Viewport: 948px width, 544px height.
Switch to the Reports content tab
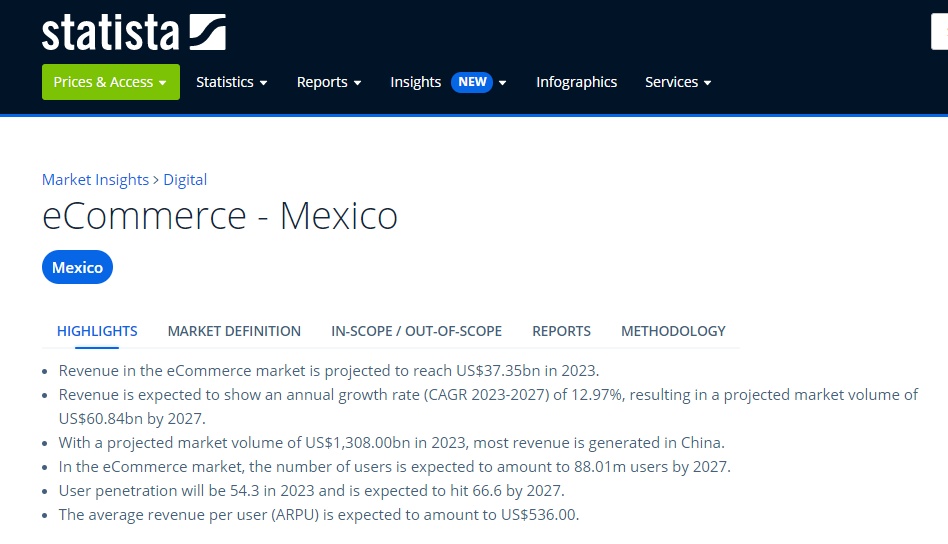561,331
